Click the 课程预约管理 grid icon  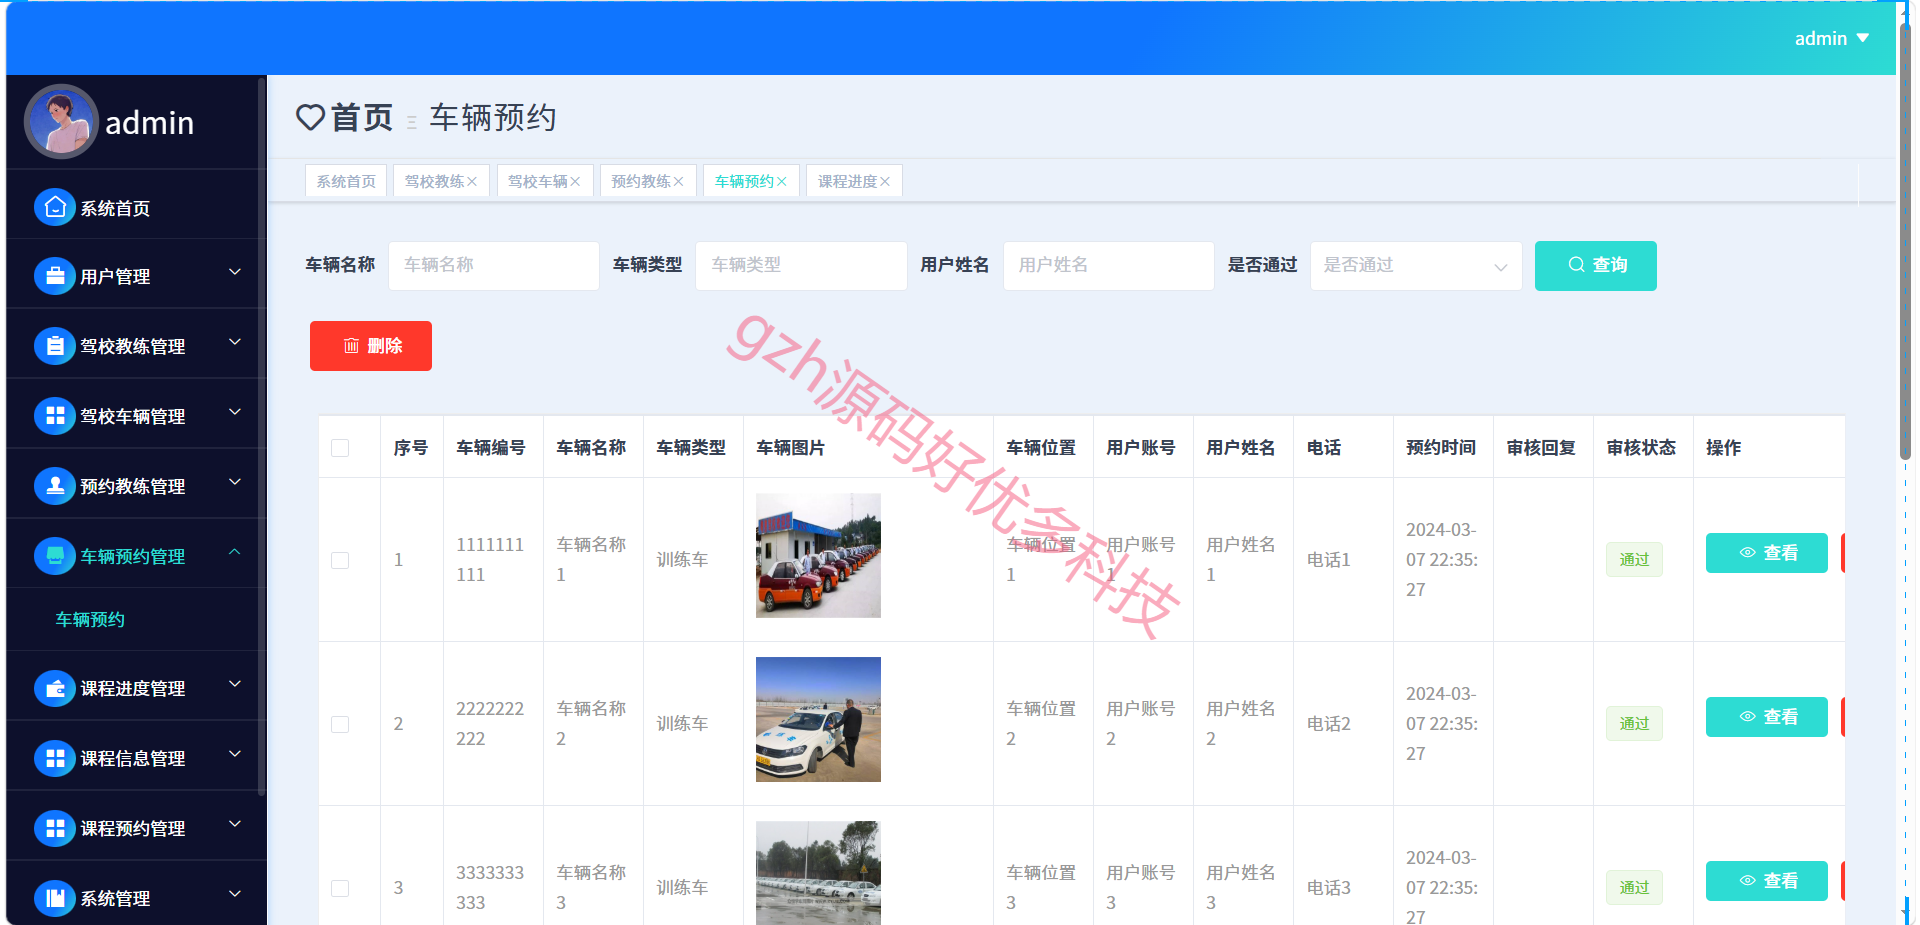[x=55, y=828]
